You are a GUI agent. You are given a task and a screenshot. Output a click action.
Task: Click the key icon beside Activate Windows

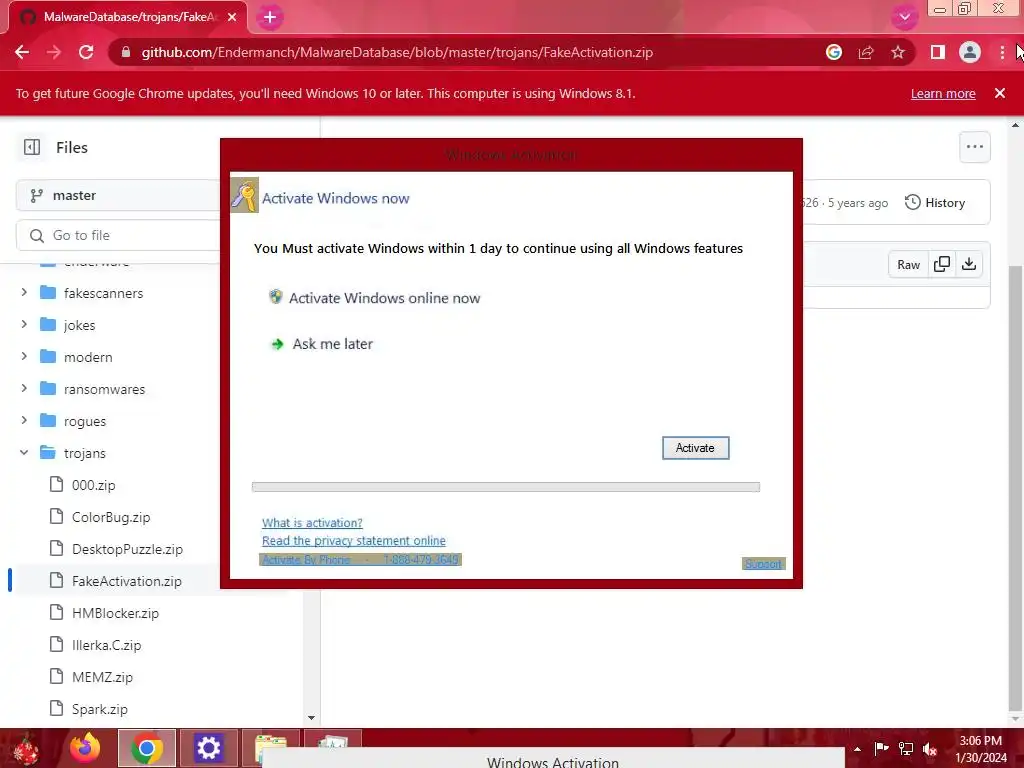[x=244, y=195]
